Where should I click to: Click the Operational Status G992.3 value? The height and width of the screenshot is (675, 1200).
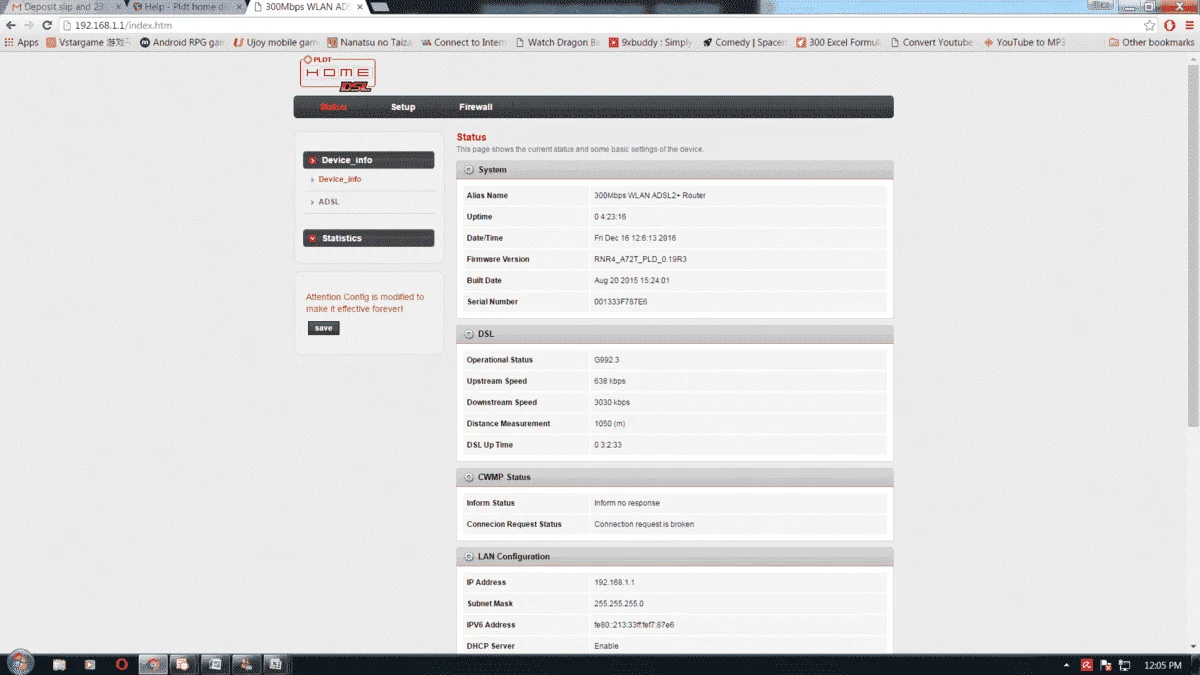pyautogui.click(x=606, y=360)
